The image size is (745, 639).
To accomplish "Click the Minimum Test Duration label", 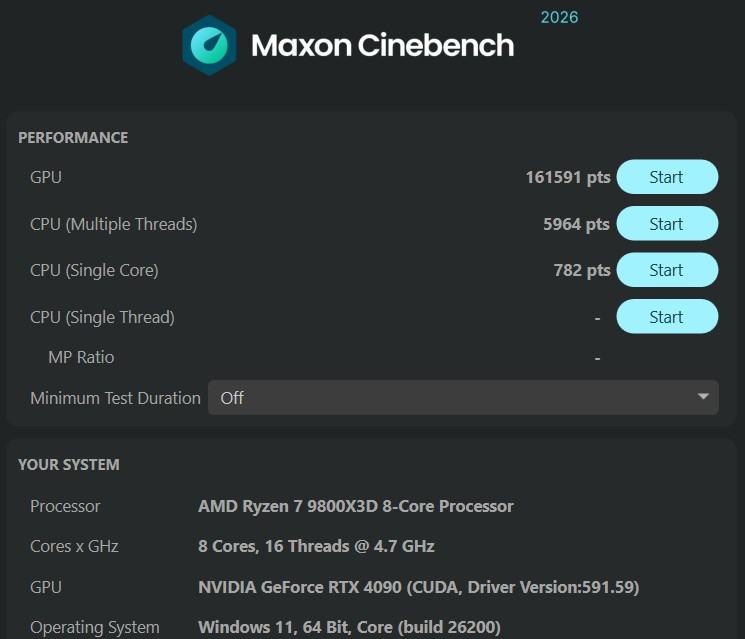I will click(115, 398).
